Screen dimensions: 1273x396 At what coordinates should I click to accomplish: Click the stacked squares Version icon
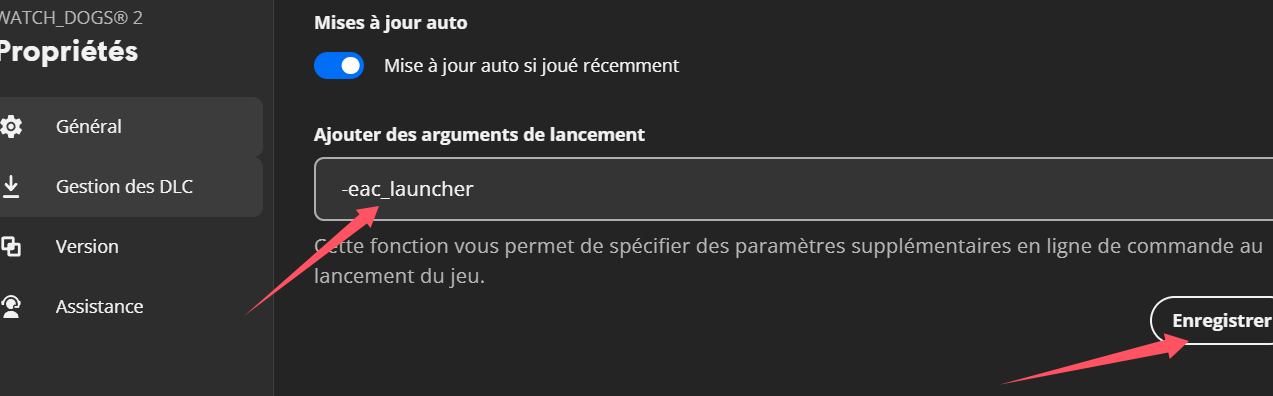tap(10, 246)
